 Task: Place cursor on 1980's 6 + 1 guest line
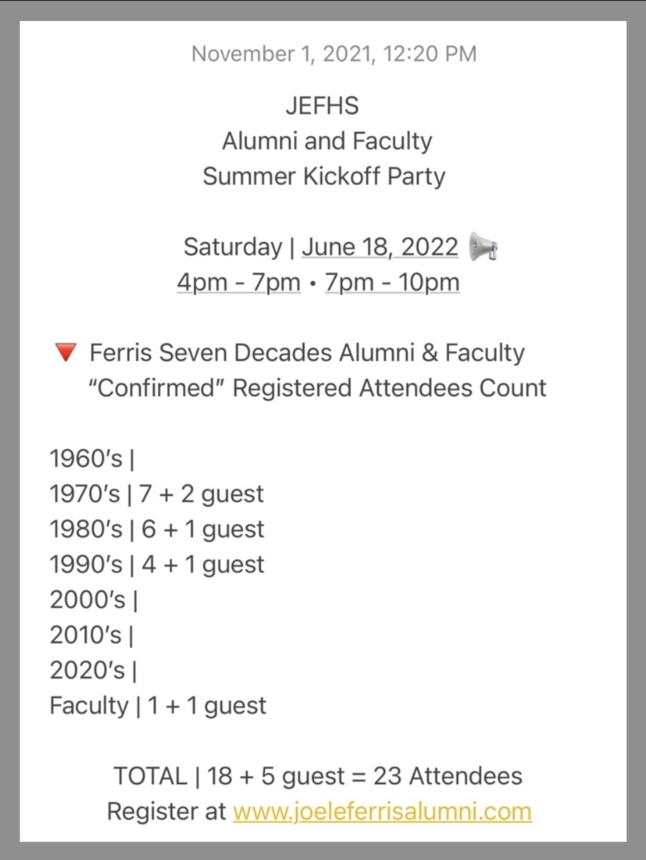point(157,529)
